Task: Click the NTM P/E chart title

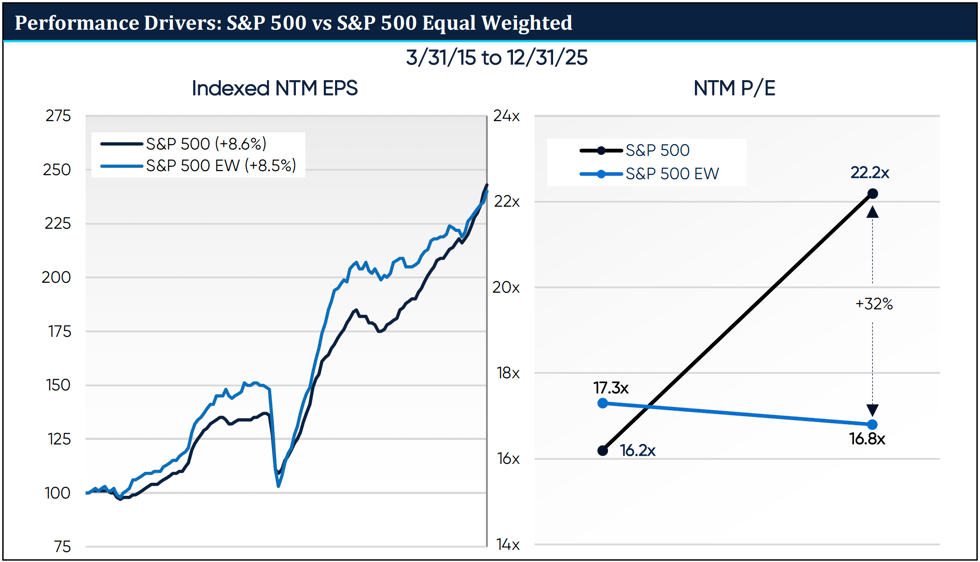Action: point(735,88)
